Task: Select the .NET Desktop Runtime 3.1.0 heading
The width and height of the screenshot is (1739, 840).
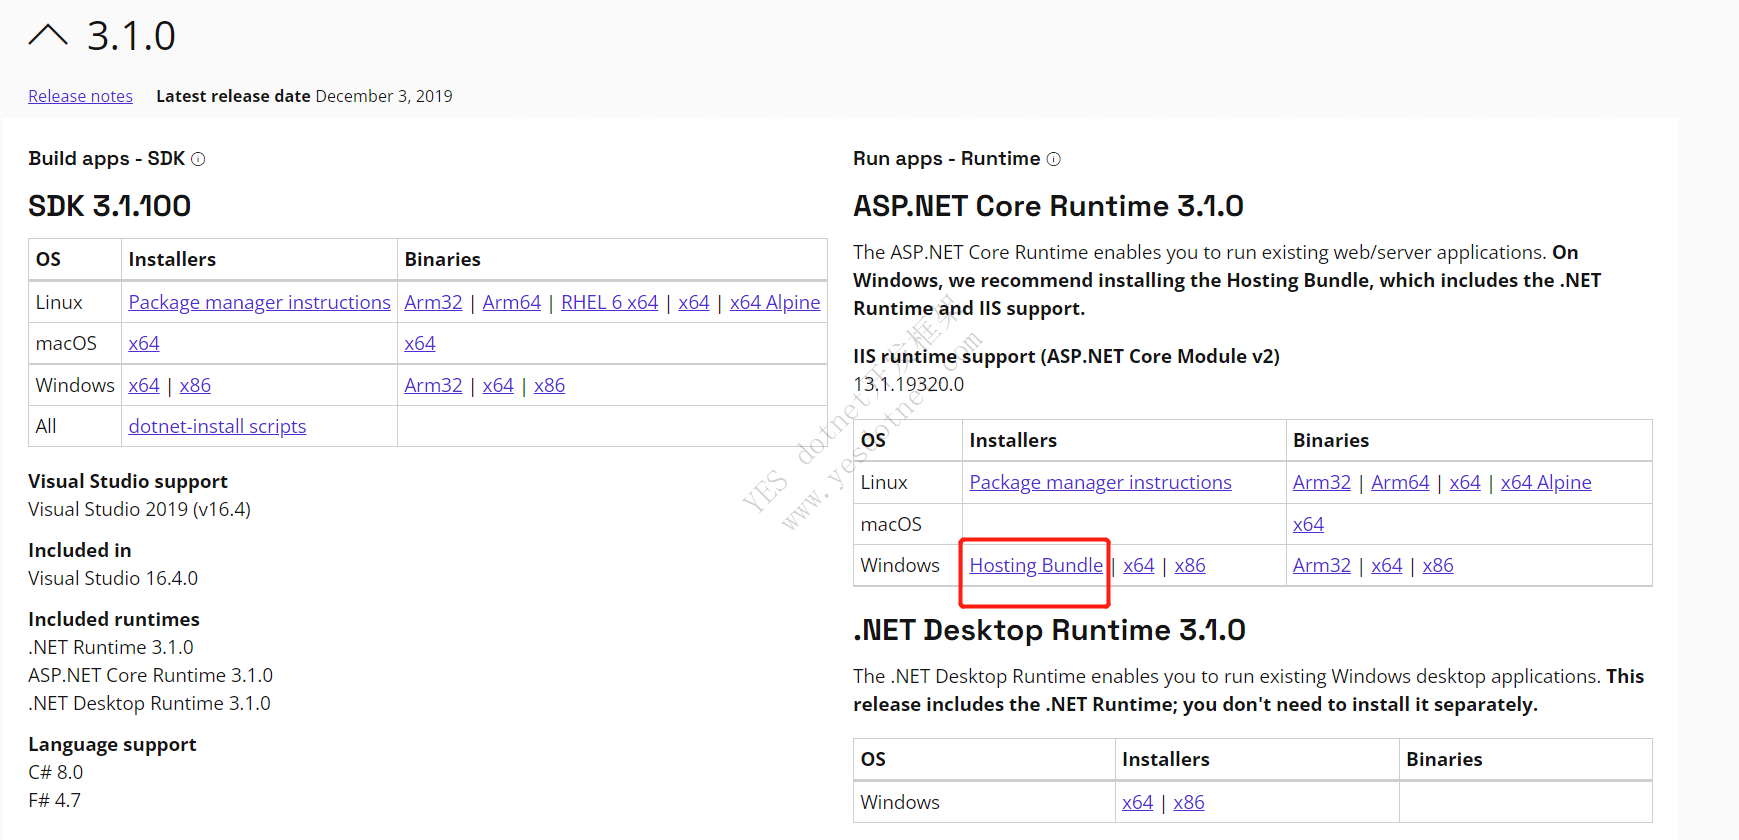Action: tap(1049, 630)
